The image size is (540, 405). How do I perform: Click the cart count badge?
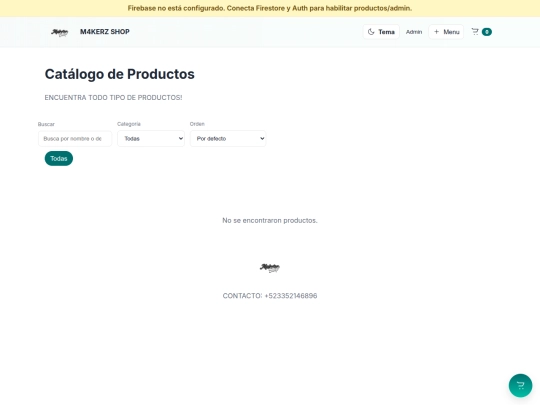pos(487,32)
